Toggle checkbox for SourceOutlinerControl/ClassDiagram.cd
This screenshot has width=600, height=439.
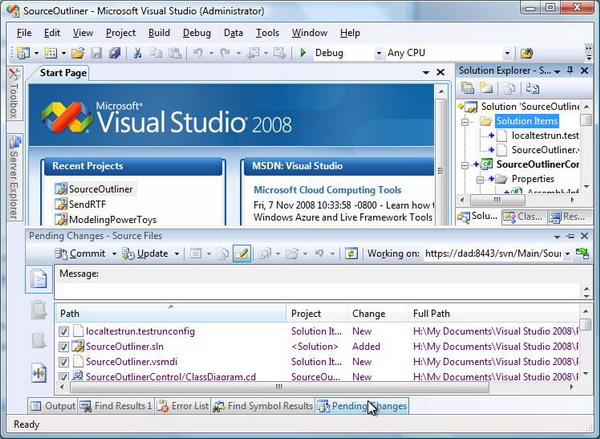pyautogui.click(x=64, y=377)
